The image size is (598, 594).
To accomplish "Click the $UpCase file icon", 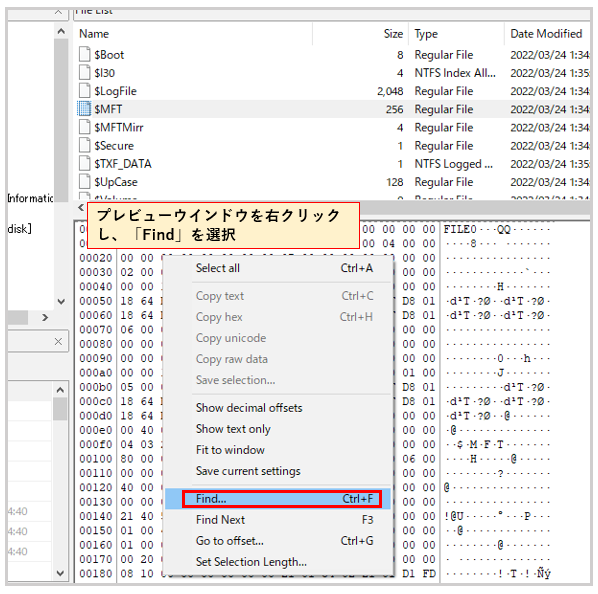I will tap(84, 181).
